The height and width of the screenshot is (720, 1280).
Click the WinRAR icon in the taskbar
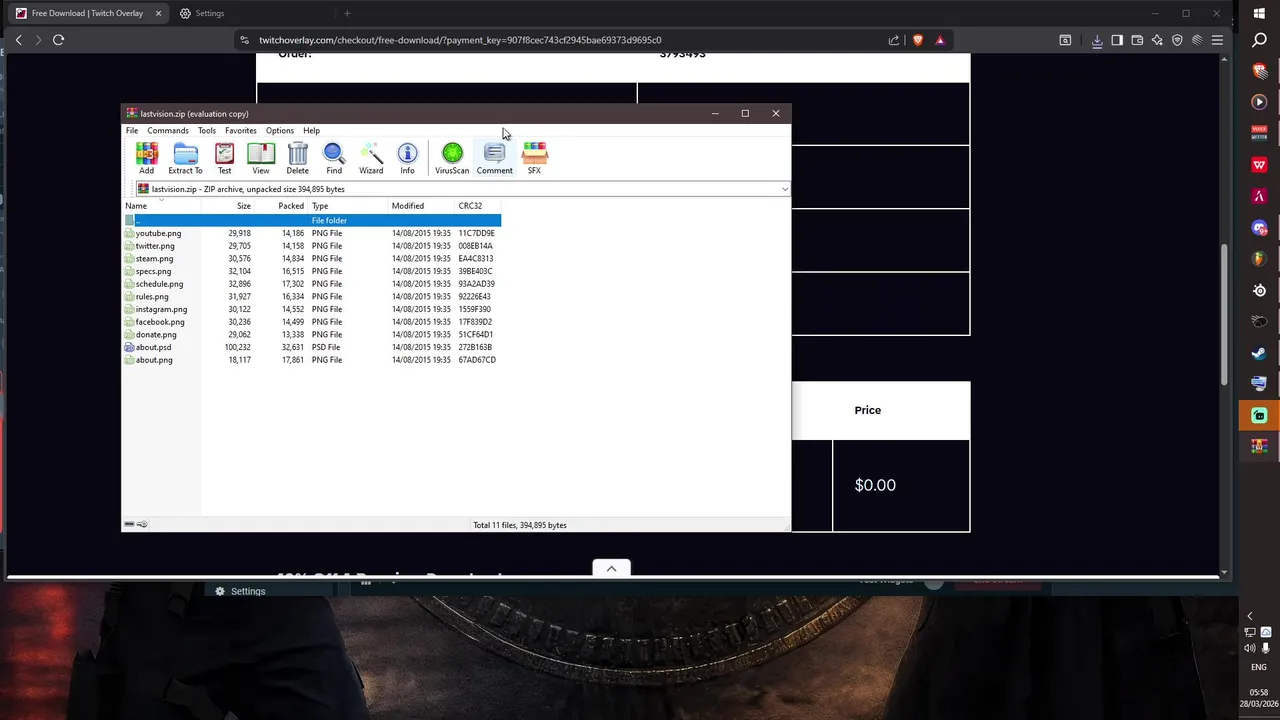point(1259,446)
